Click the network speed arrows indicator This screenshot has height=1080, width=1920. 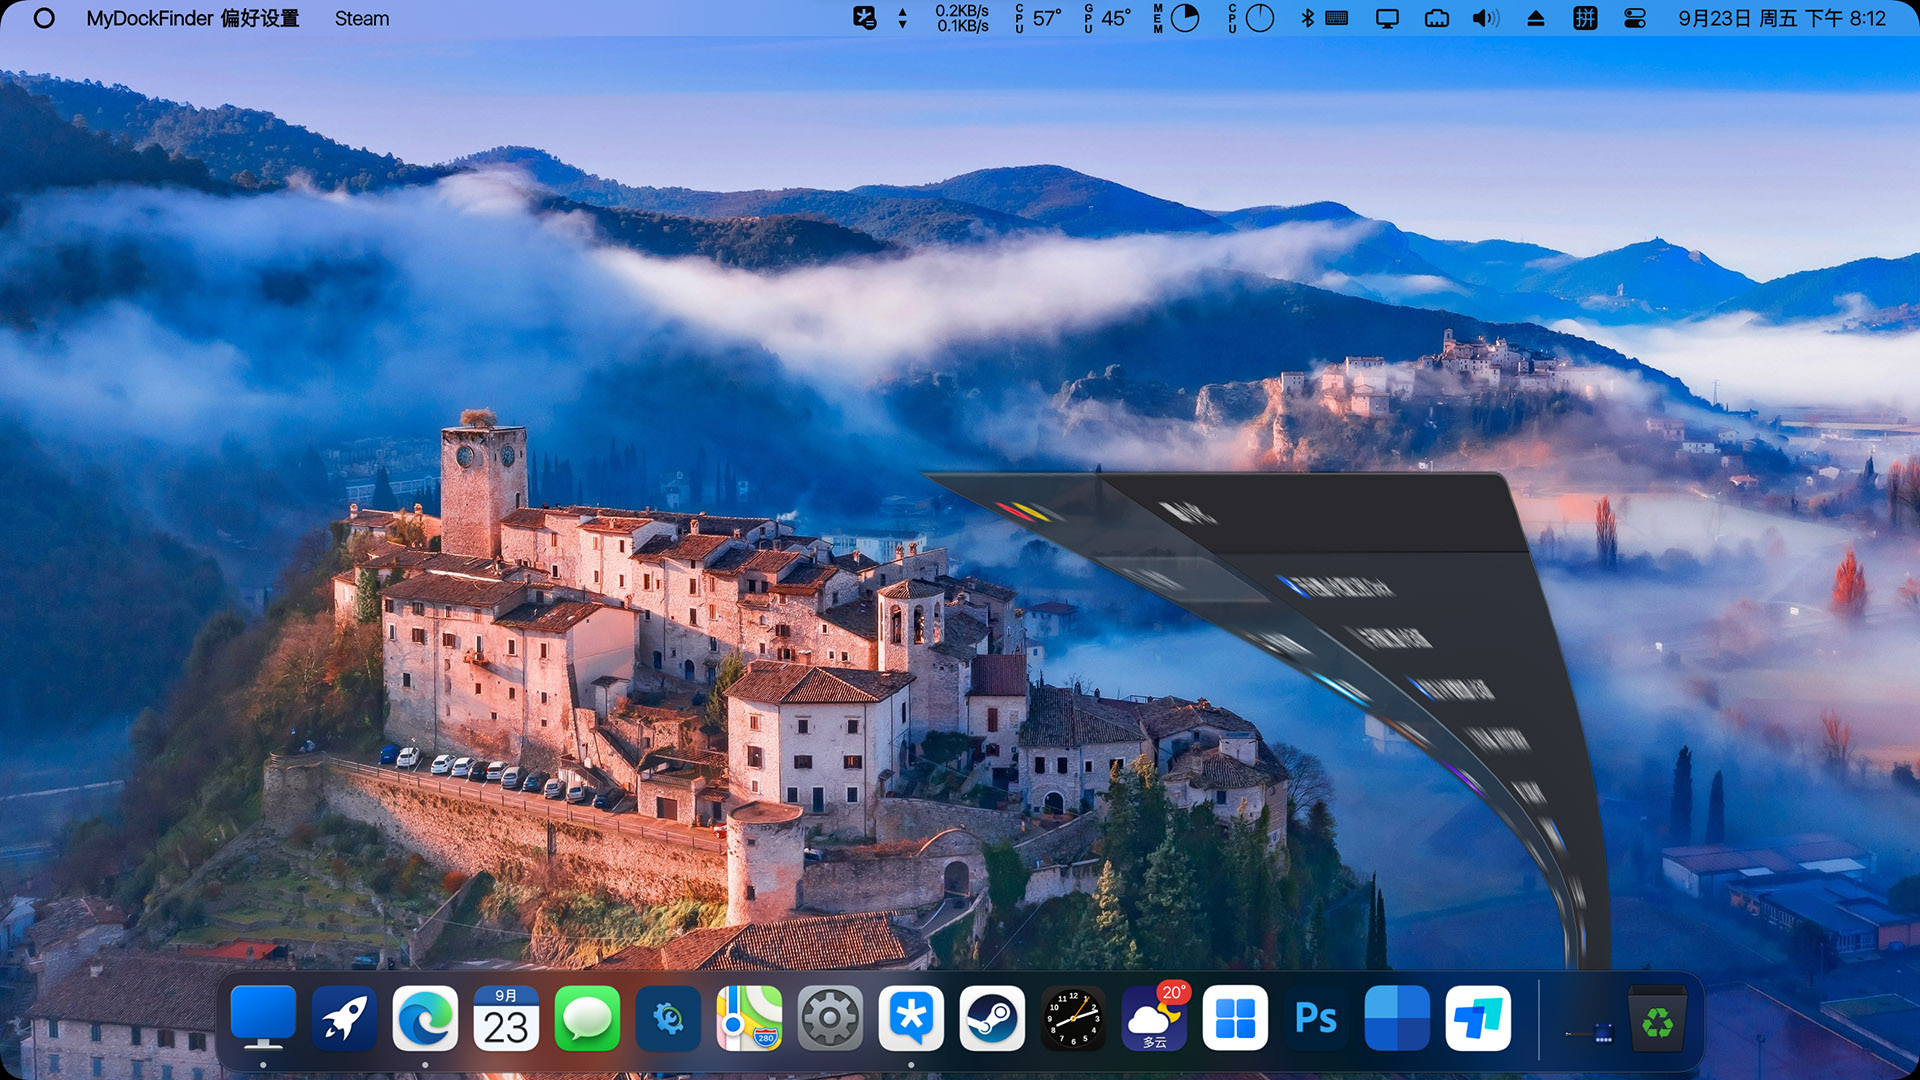pos(902,18)
